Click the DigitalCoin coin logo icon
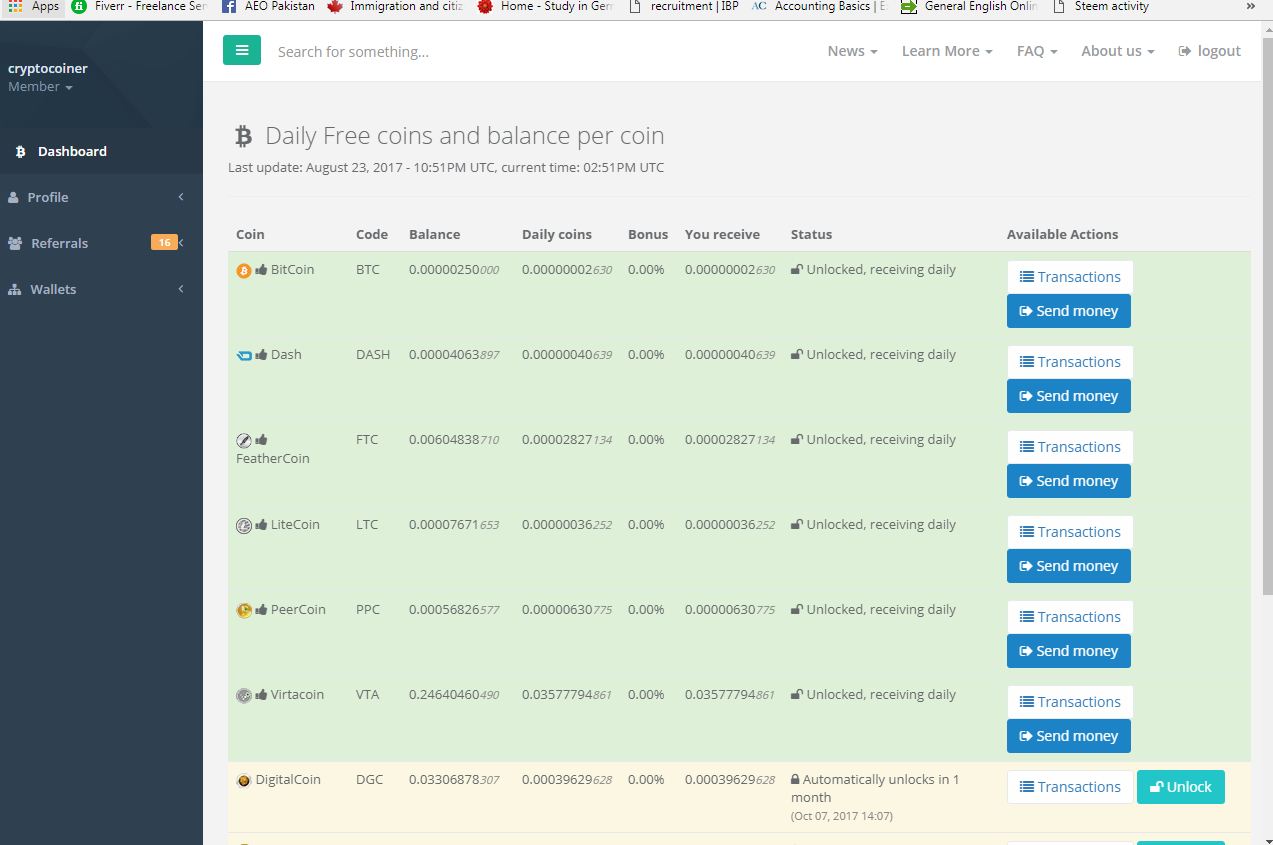The image size is (1273, 845). (244, 780)
